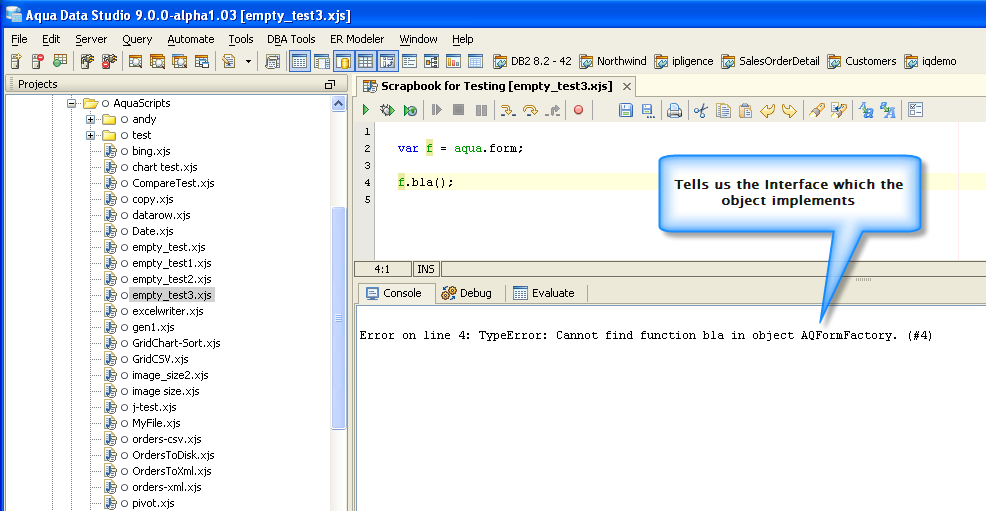The image size is (986, 511).
Task: Click the Projects tree scroll up arrow
Action: pyautogui.click(x=338, y=104)
